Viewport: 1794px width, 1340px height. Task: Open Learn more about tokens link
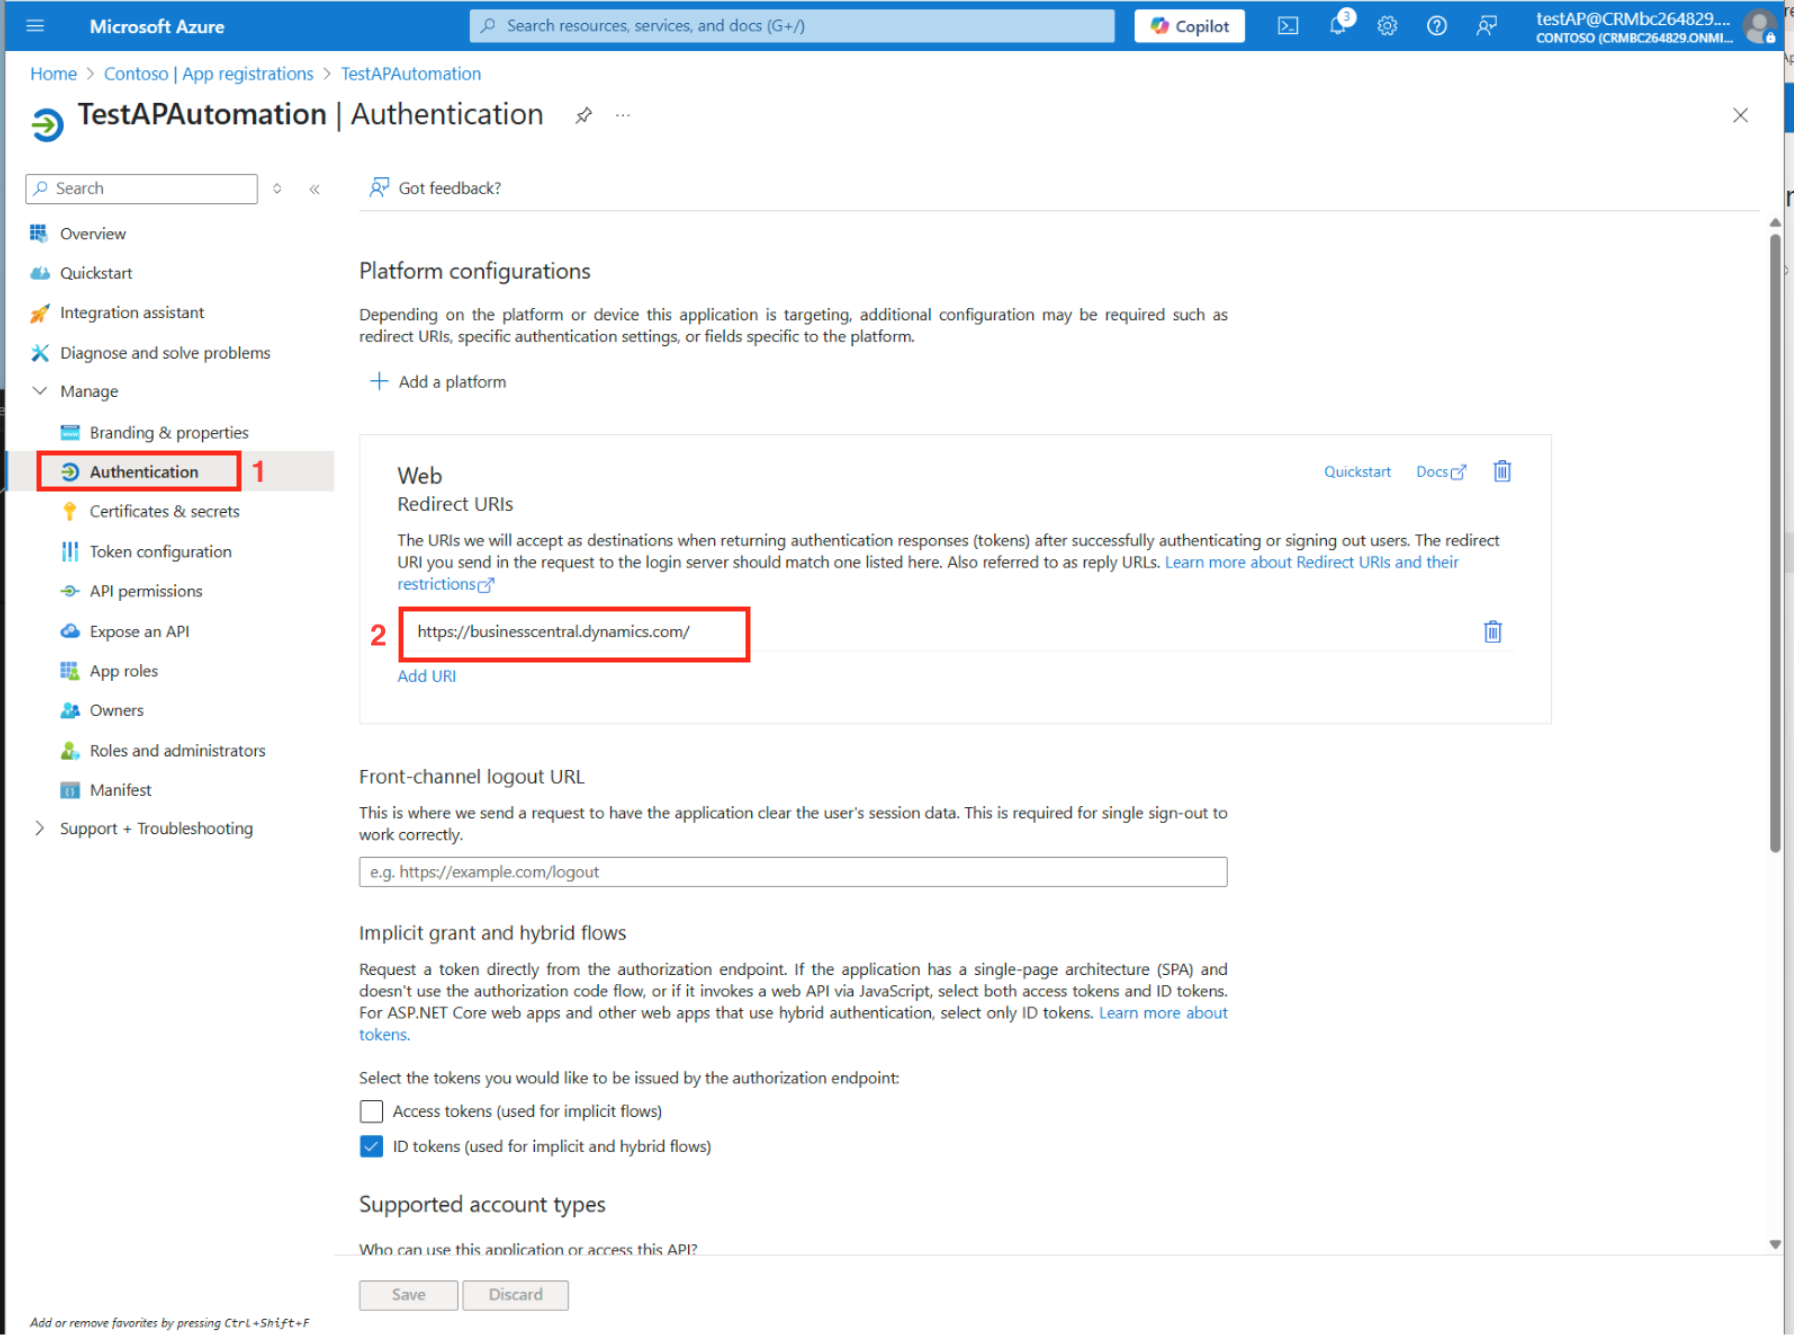1163,1014
